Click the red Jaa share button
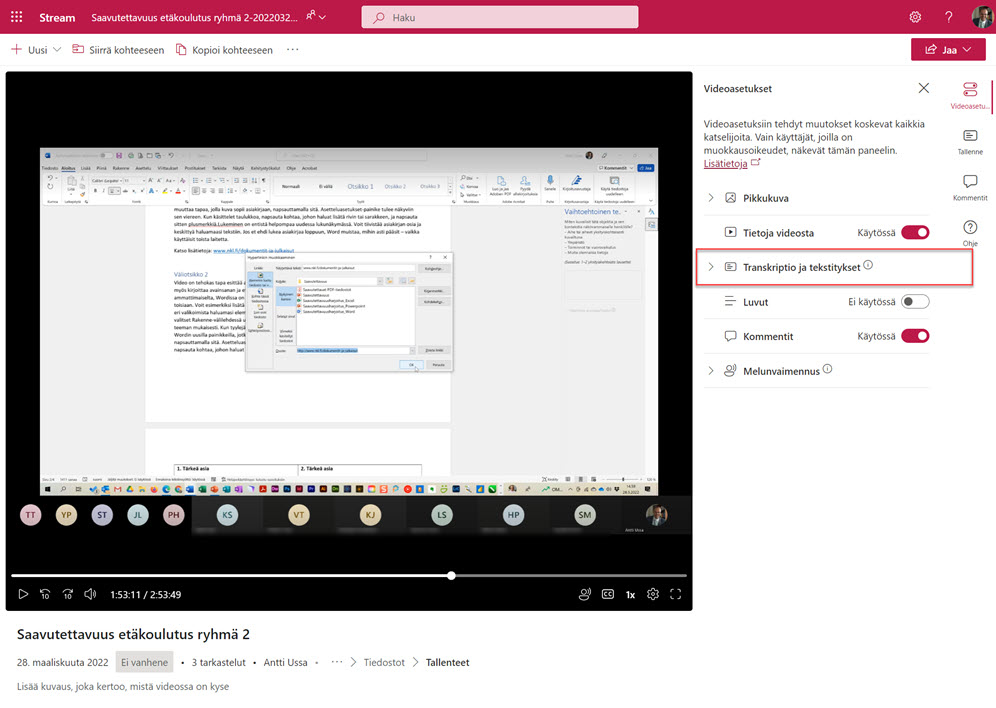Viewport: 996px width, 708px height. (x=946, y=48)
